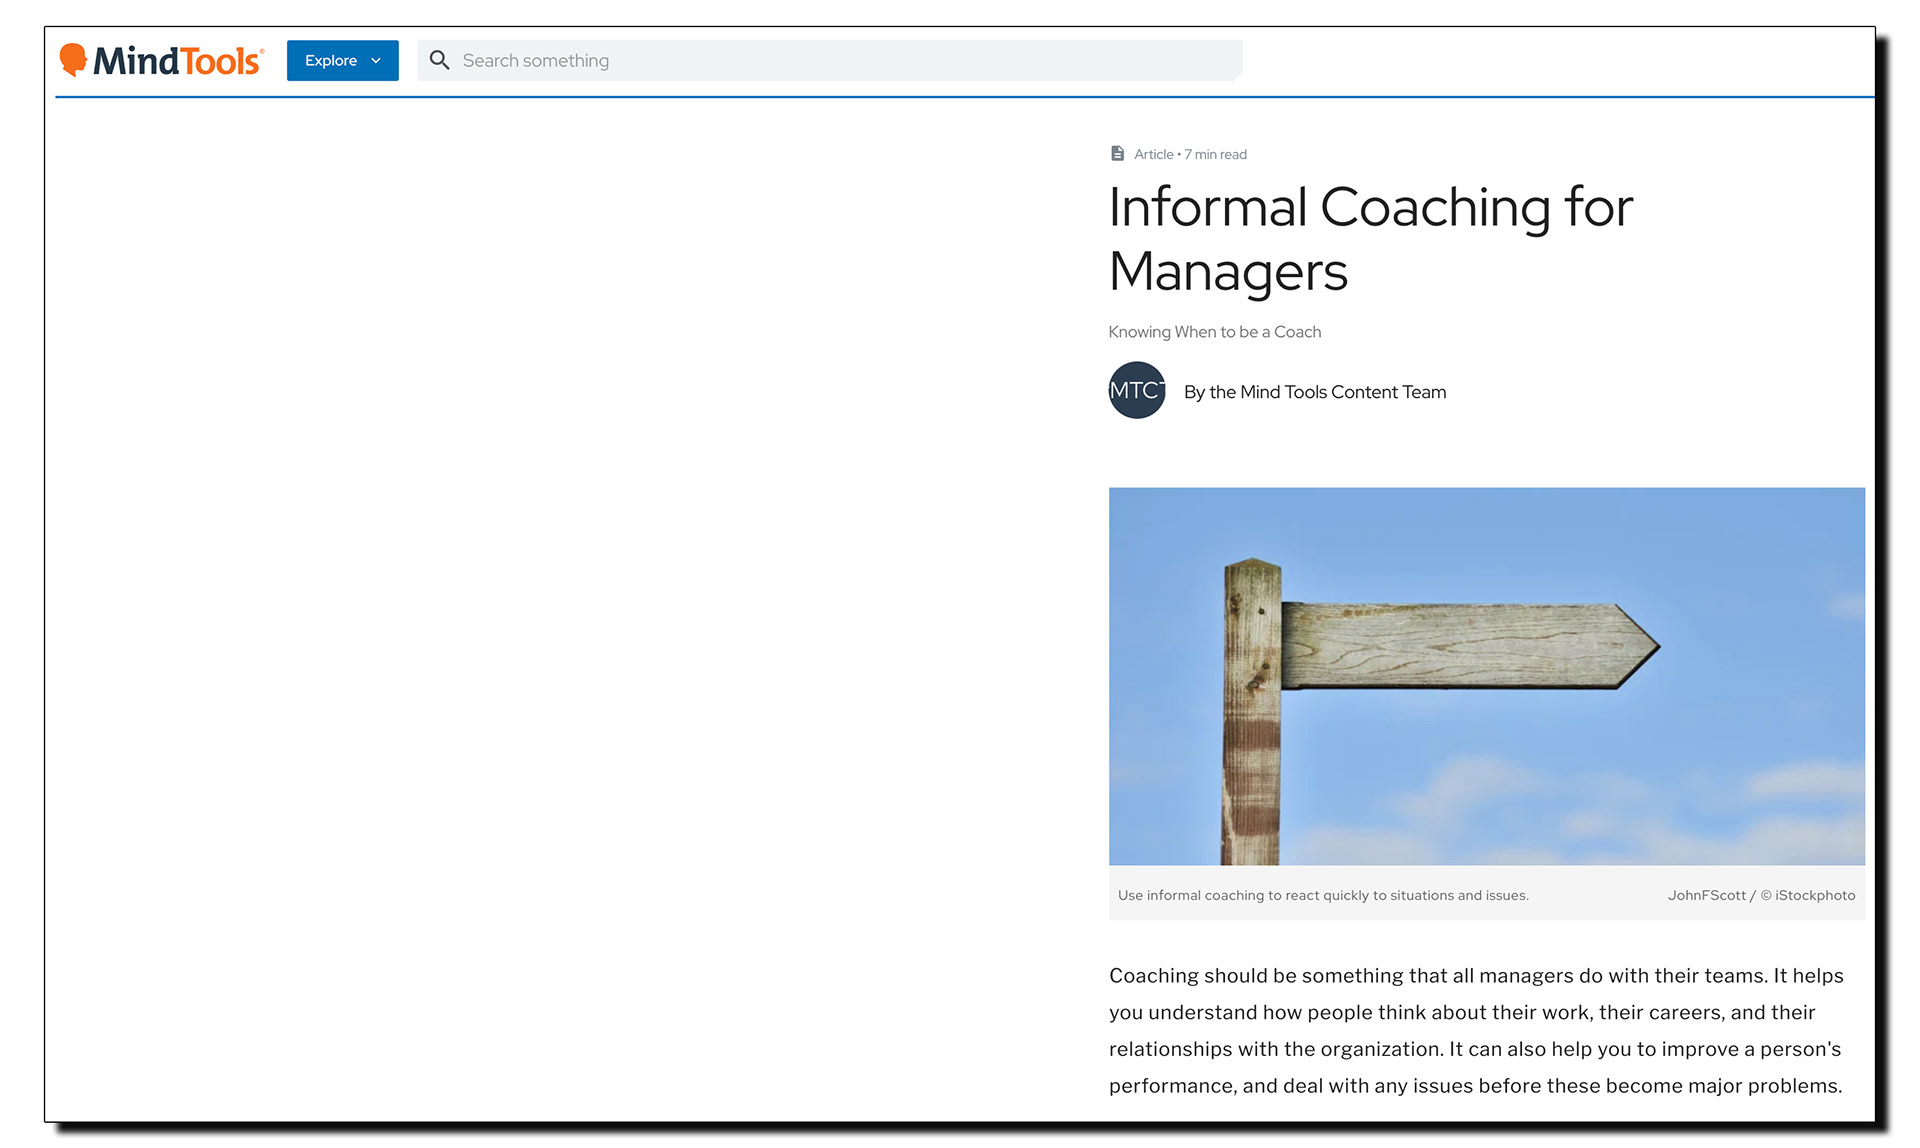Click the wooden arrow sign in photo
This screenshot has width=1920, height=1148.
point(1465,646)
